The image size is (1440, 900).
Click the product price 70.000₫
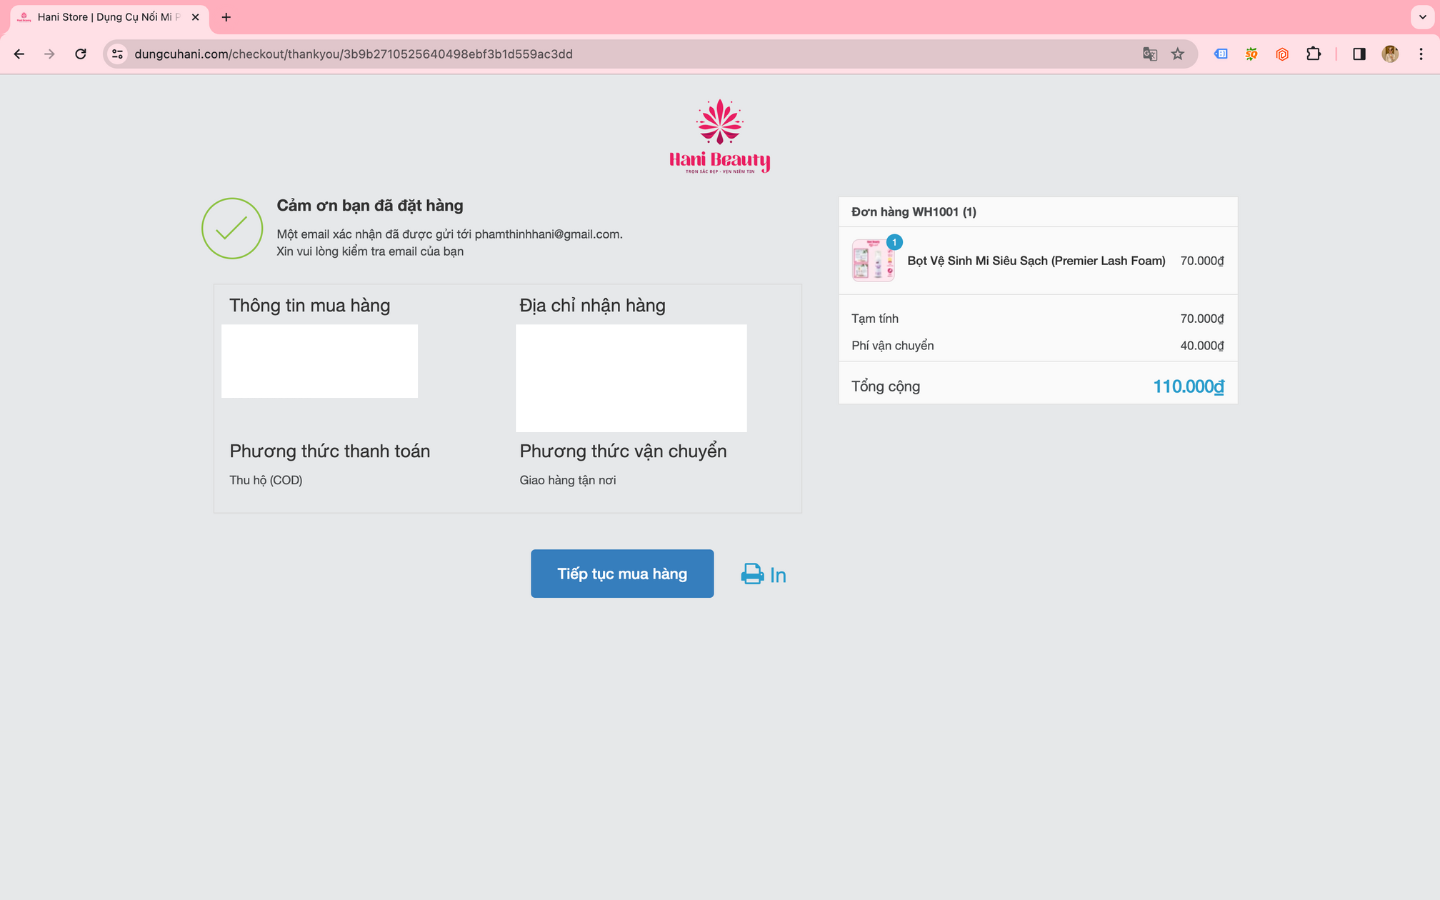(1202, 261)
